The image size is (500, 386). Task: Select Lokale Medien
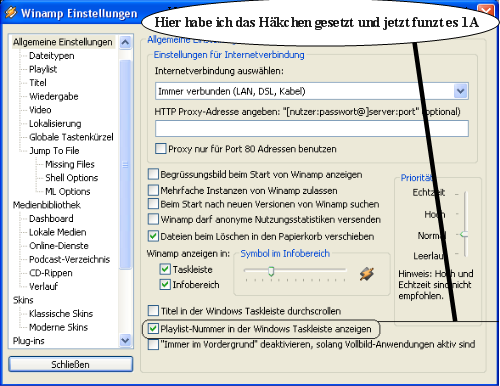tap(58, 232)
